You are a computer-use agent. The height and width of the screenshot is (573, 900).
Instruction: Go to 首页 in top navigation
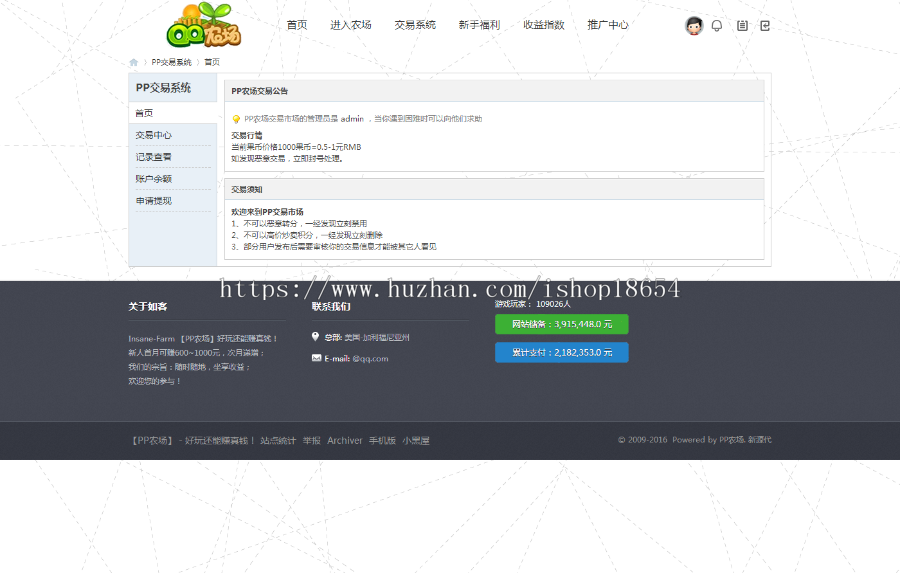point(297,25)
